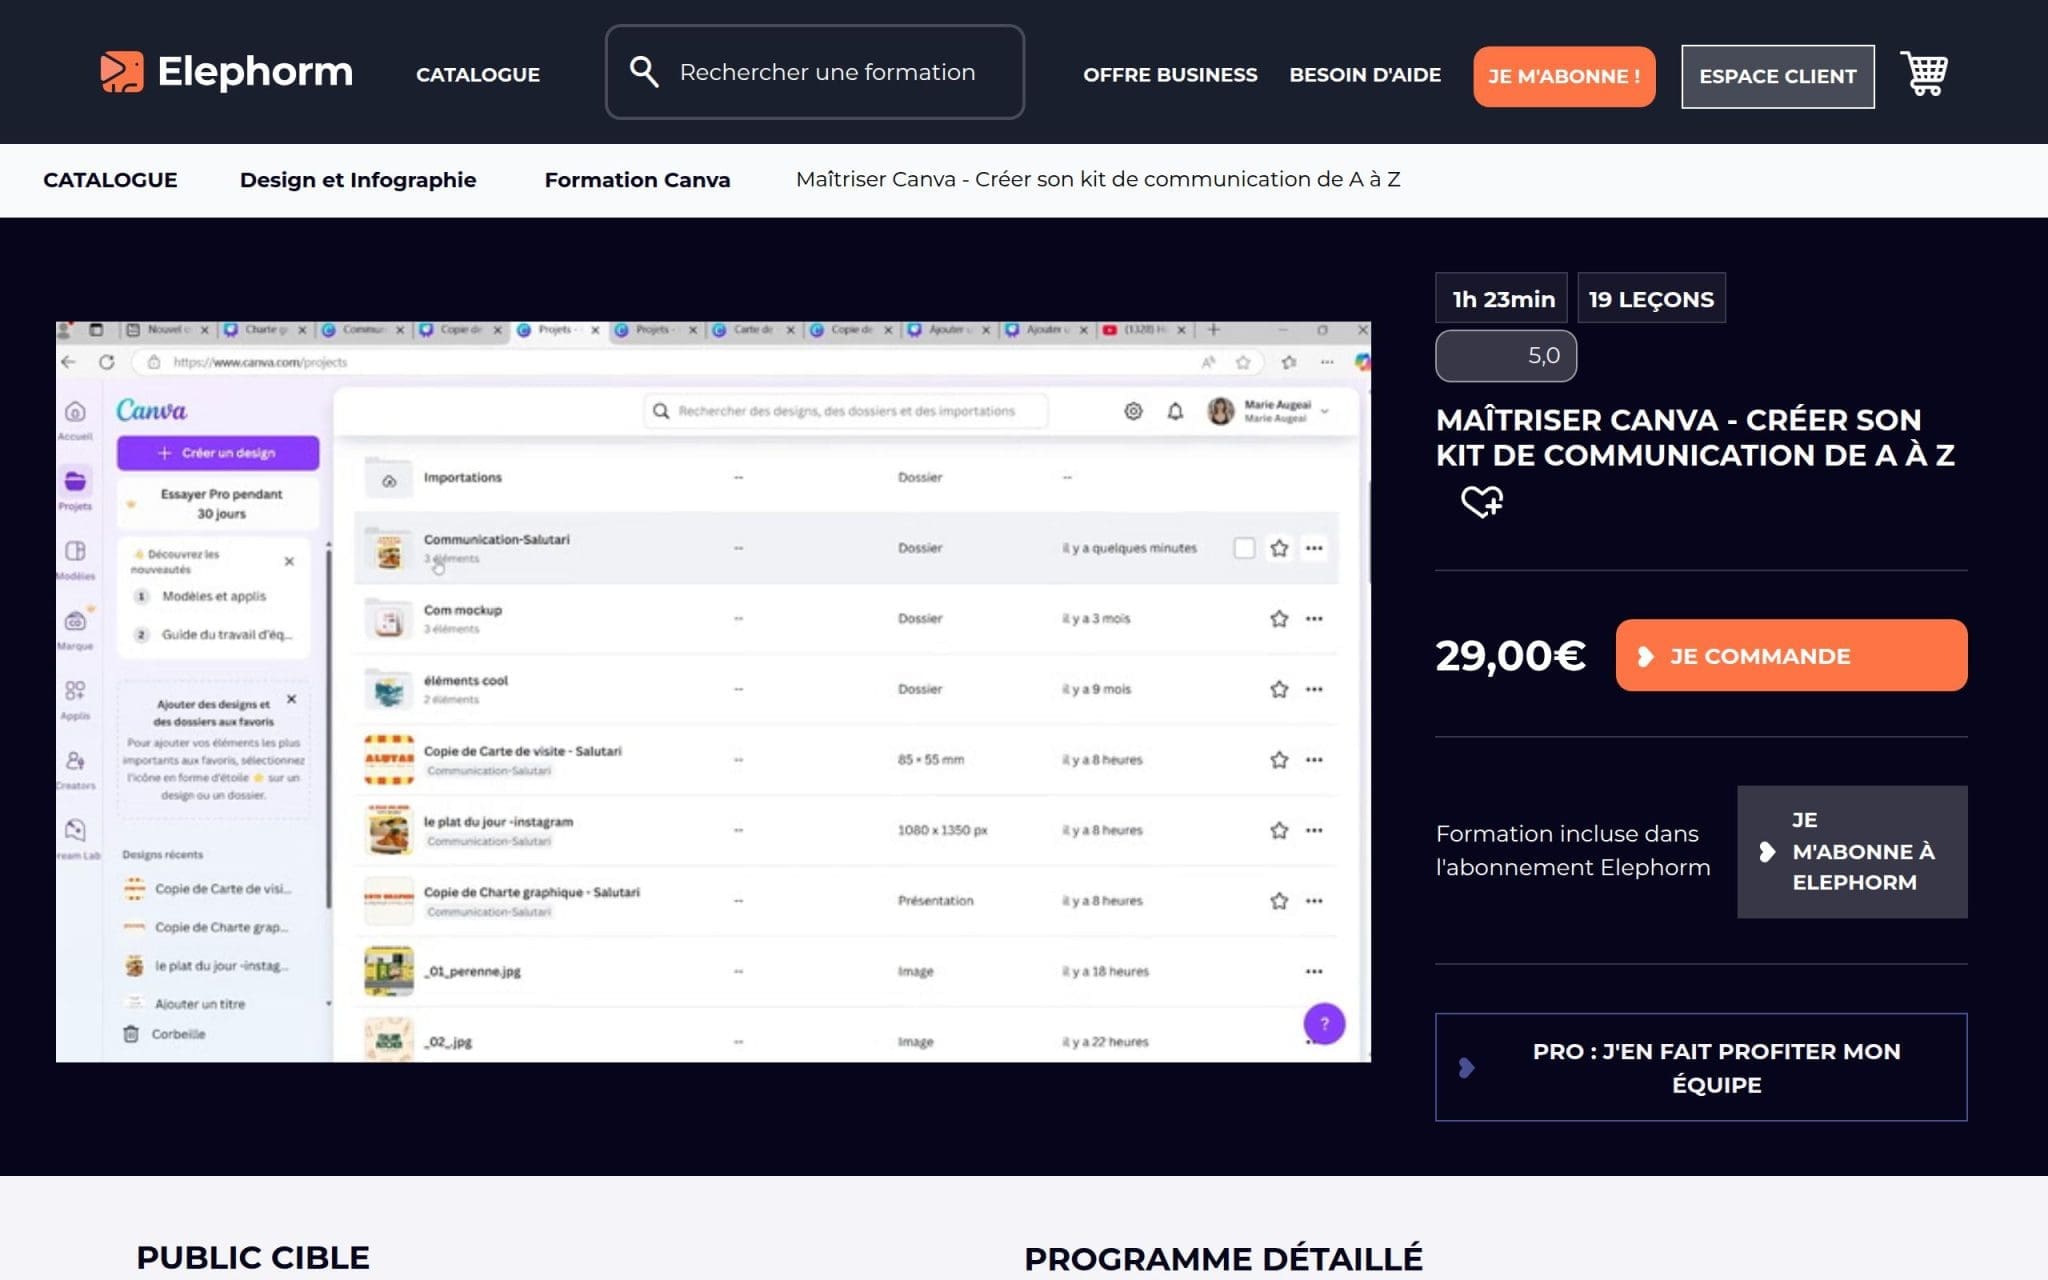The width and height of the screenshot is (2048, 1280).
Task: Go to Design et Infographie breadcrumb
Action: pos(358,180)
